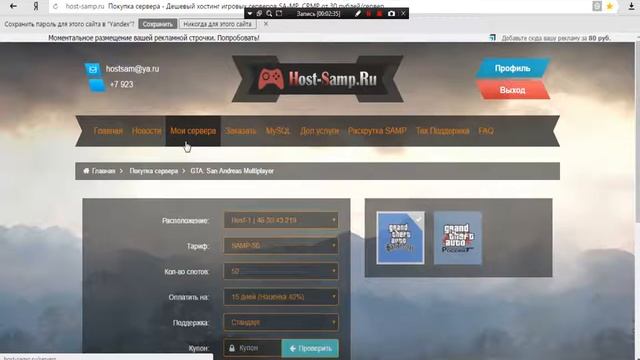Click breadcrumb 'GTA: San Andreas Multiplayer'
This screenshot has width=640, height=360.
[232, 171]
